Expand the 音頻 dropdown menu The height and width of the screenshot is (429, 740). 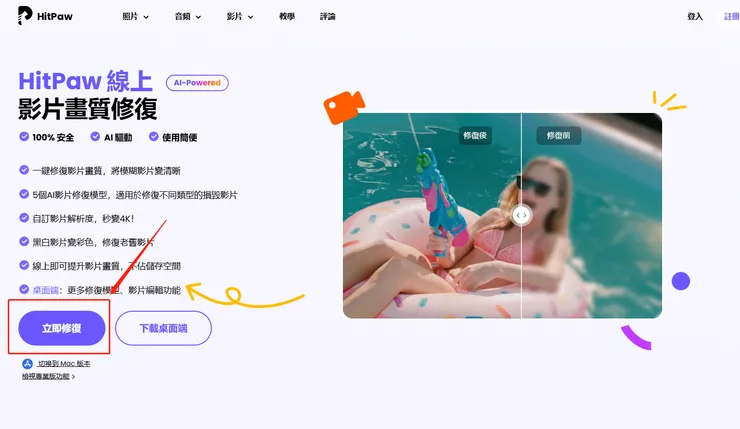coord(188,17)
